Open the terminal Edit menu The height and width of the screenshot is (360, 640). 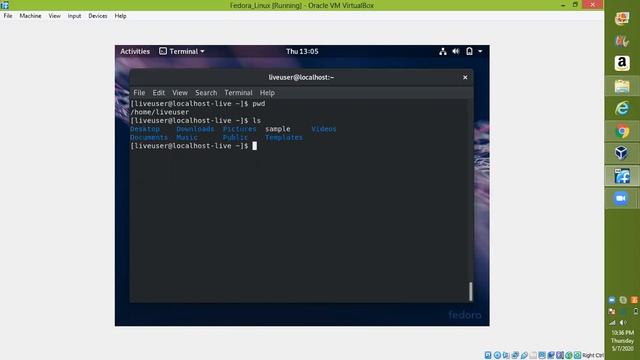(x=158, y=93)
